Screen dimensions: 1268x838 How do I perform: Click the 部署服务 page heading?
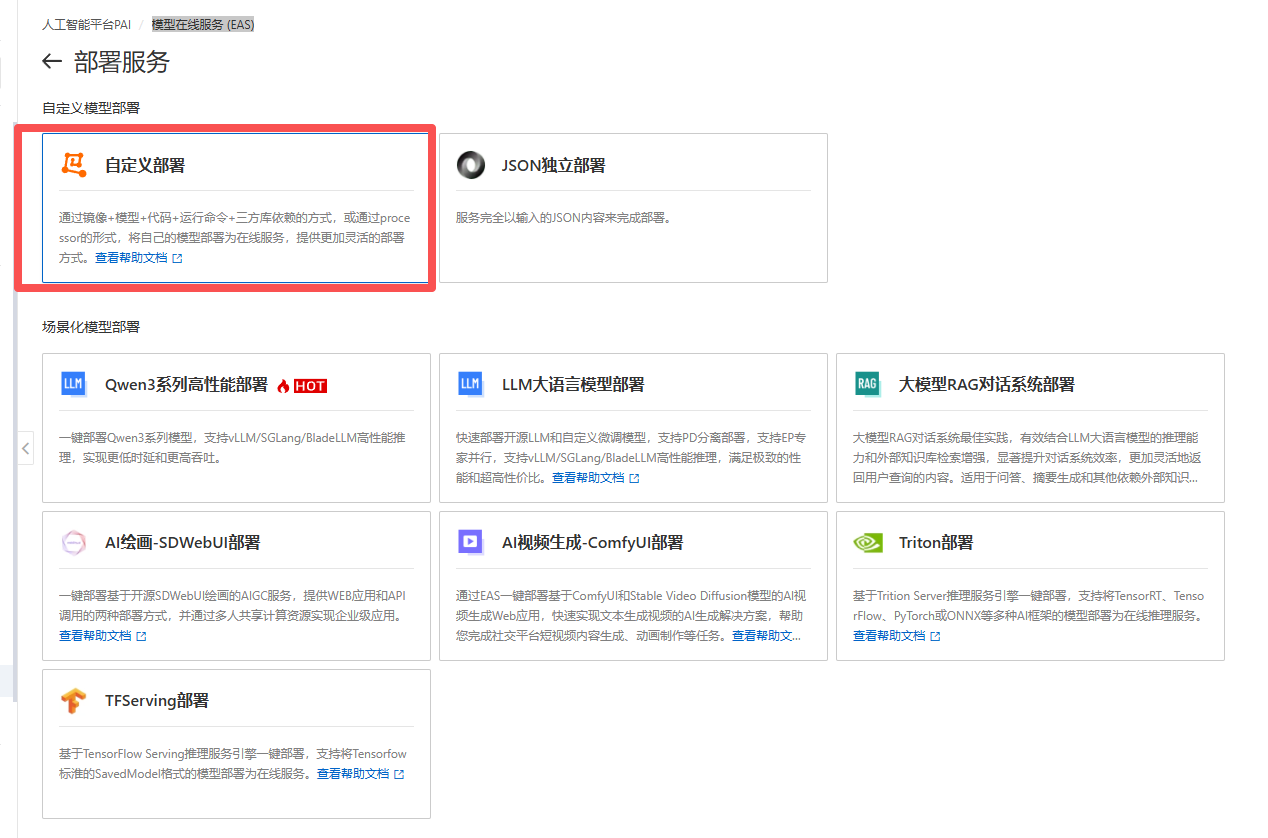point(122,62)
